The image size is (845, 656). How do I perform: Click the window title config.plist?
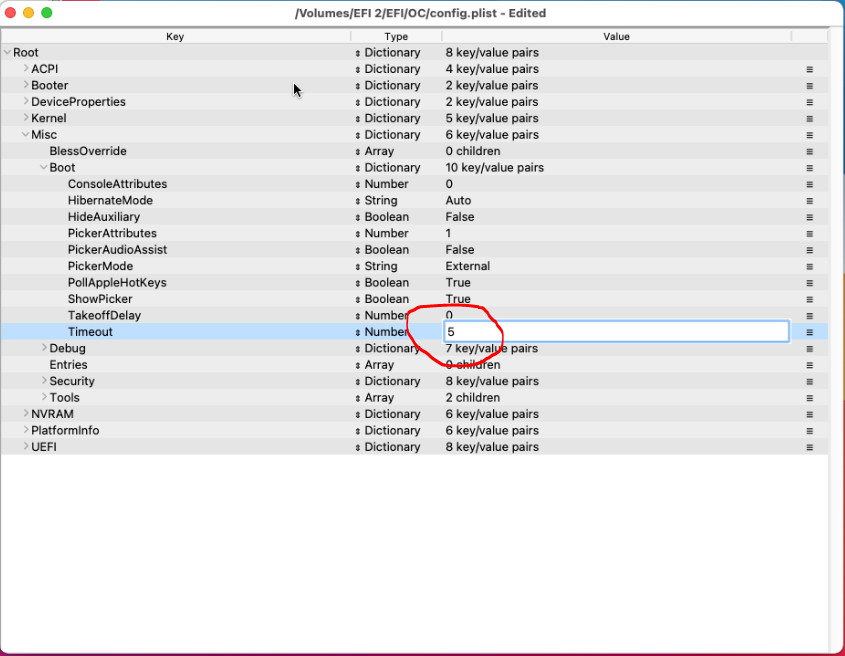coord(420,13)
